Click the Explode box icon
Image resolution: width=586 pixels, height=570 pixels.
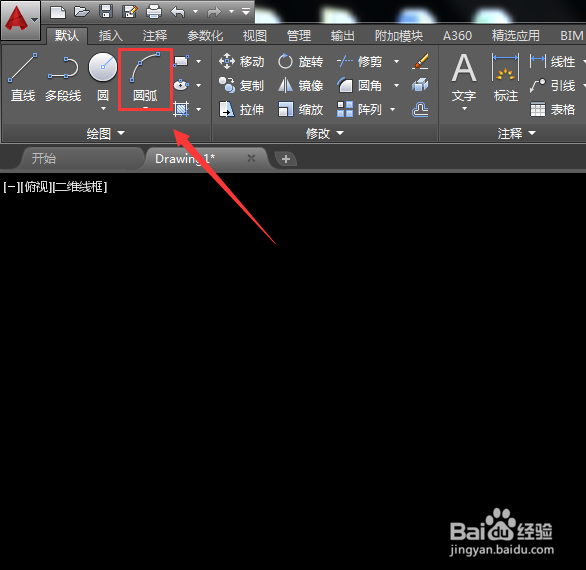[420, 85]
